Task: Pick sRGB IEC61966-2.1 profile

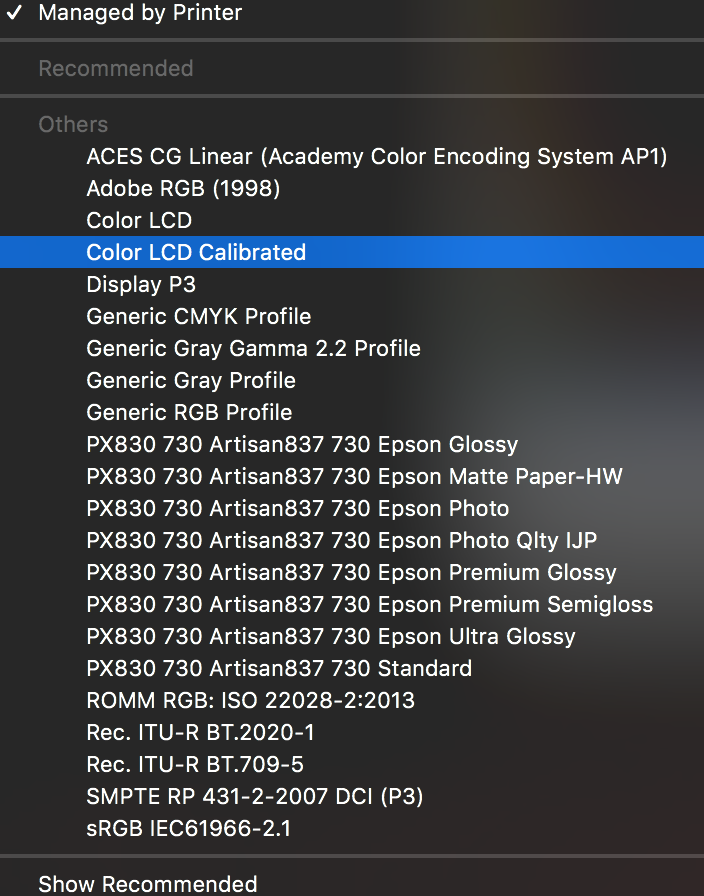Action: 188,828
